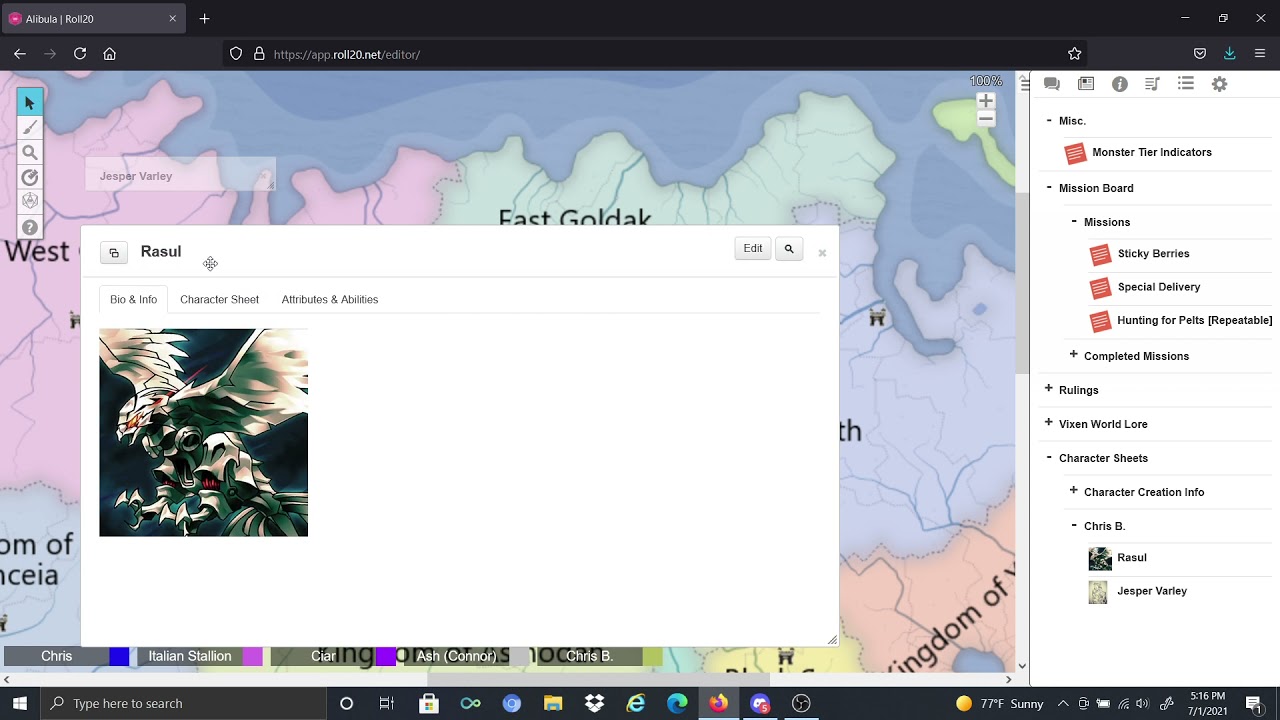Go back in the browser
The width and height of the screenshot is (1280, 720).
pyautogui.click(x=20, y=54)
